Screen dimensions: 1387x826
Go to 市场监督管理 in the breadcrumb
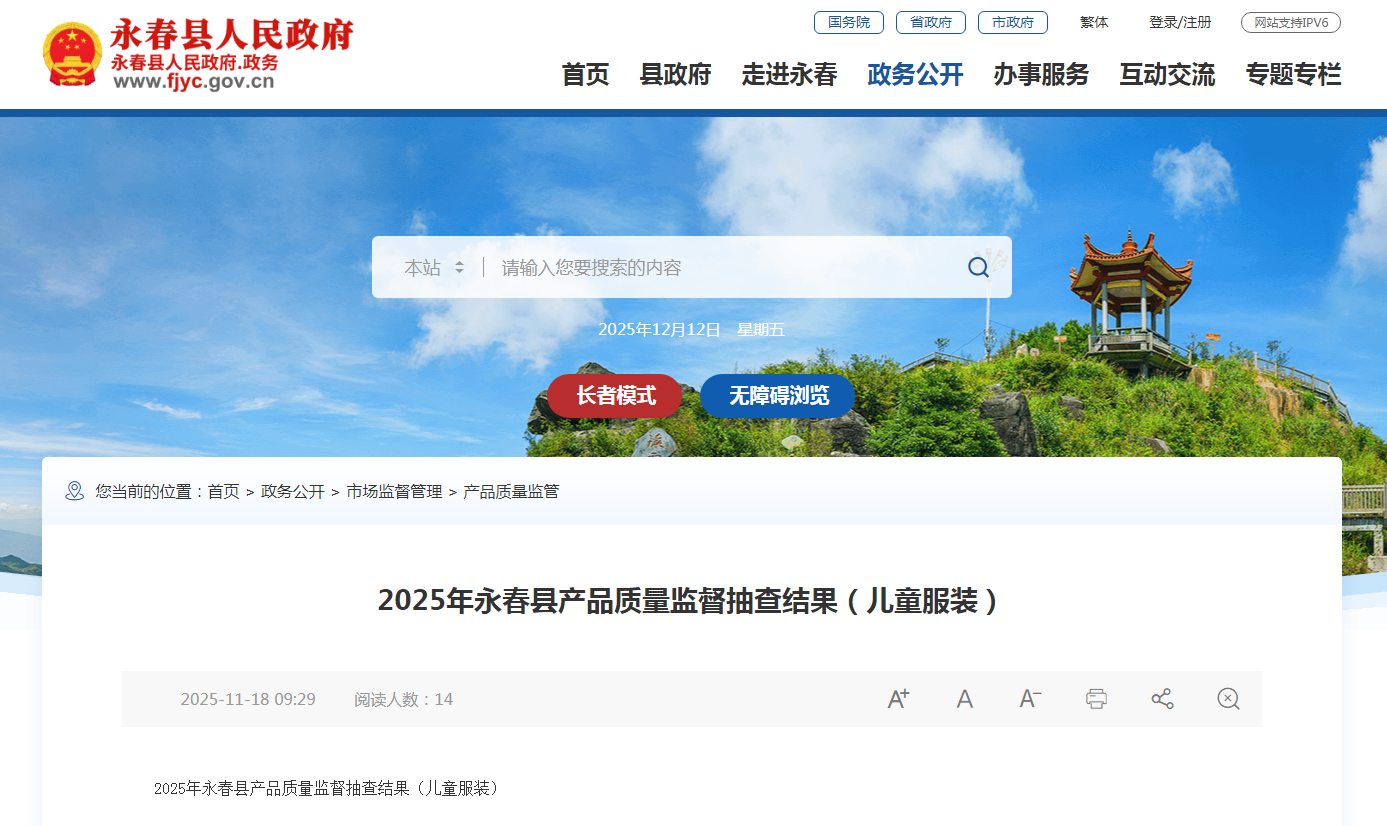click(x=394, y=491)
